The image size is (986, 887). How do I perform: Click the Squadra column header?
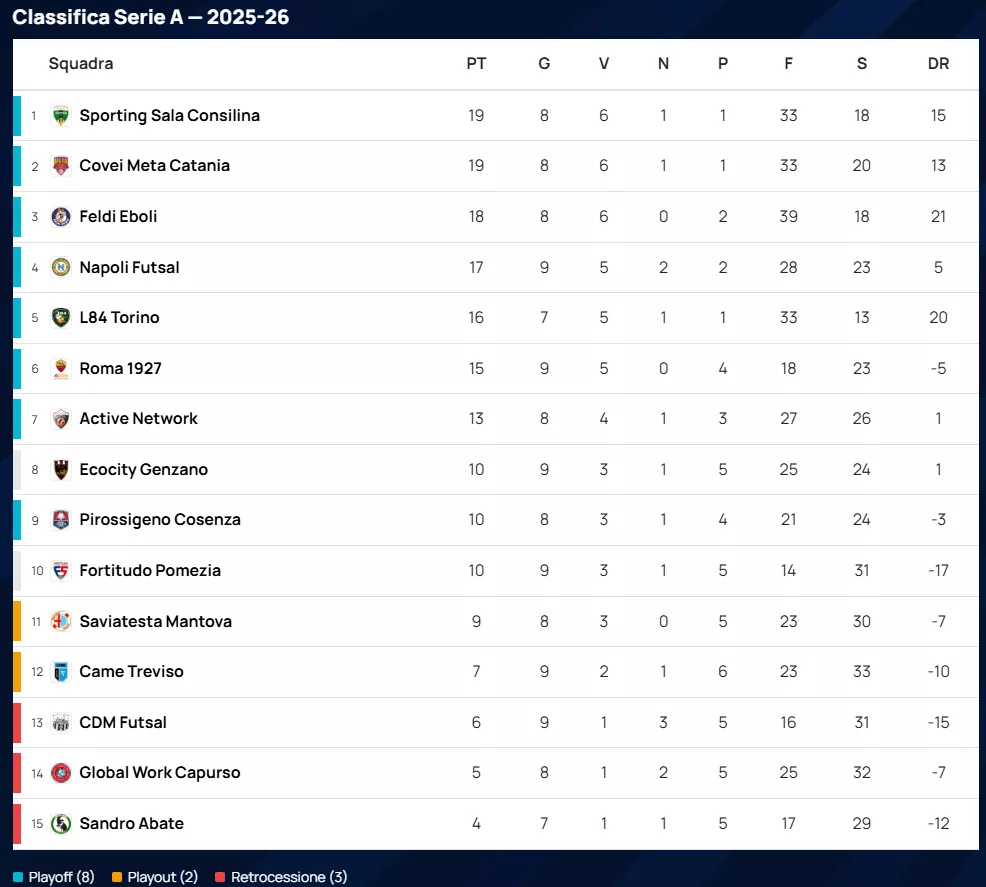[81, 64]
